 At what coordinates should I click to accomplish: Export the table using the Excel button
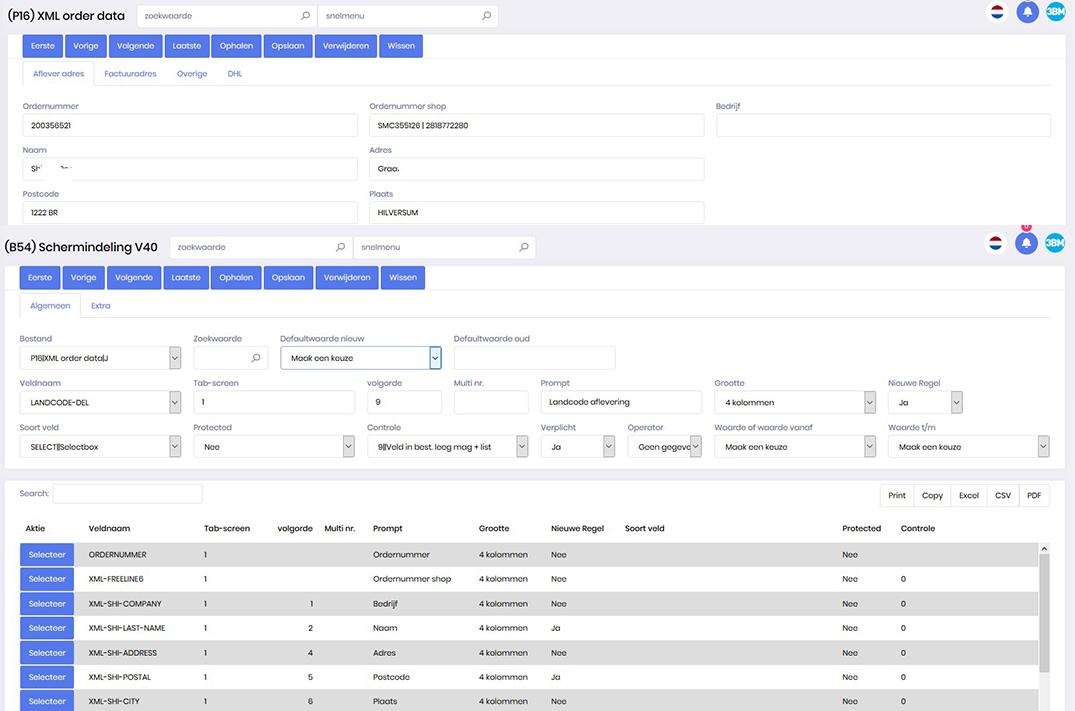click(968, 496)
